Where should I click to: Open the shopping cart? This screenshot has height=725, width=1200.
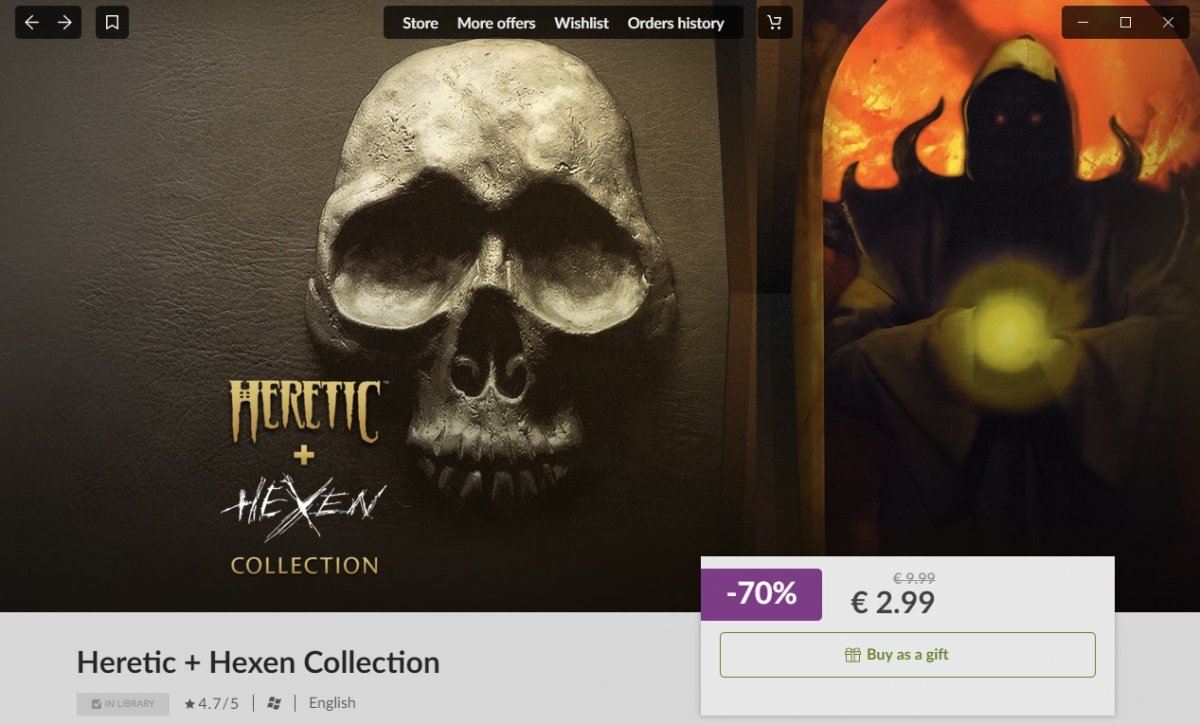[x=775, y=22]
